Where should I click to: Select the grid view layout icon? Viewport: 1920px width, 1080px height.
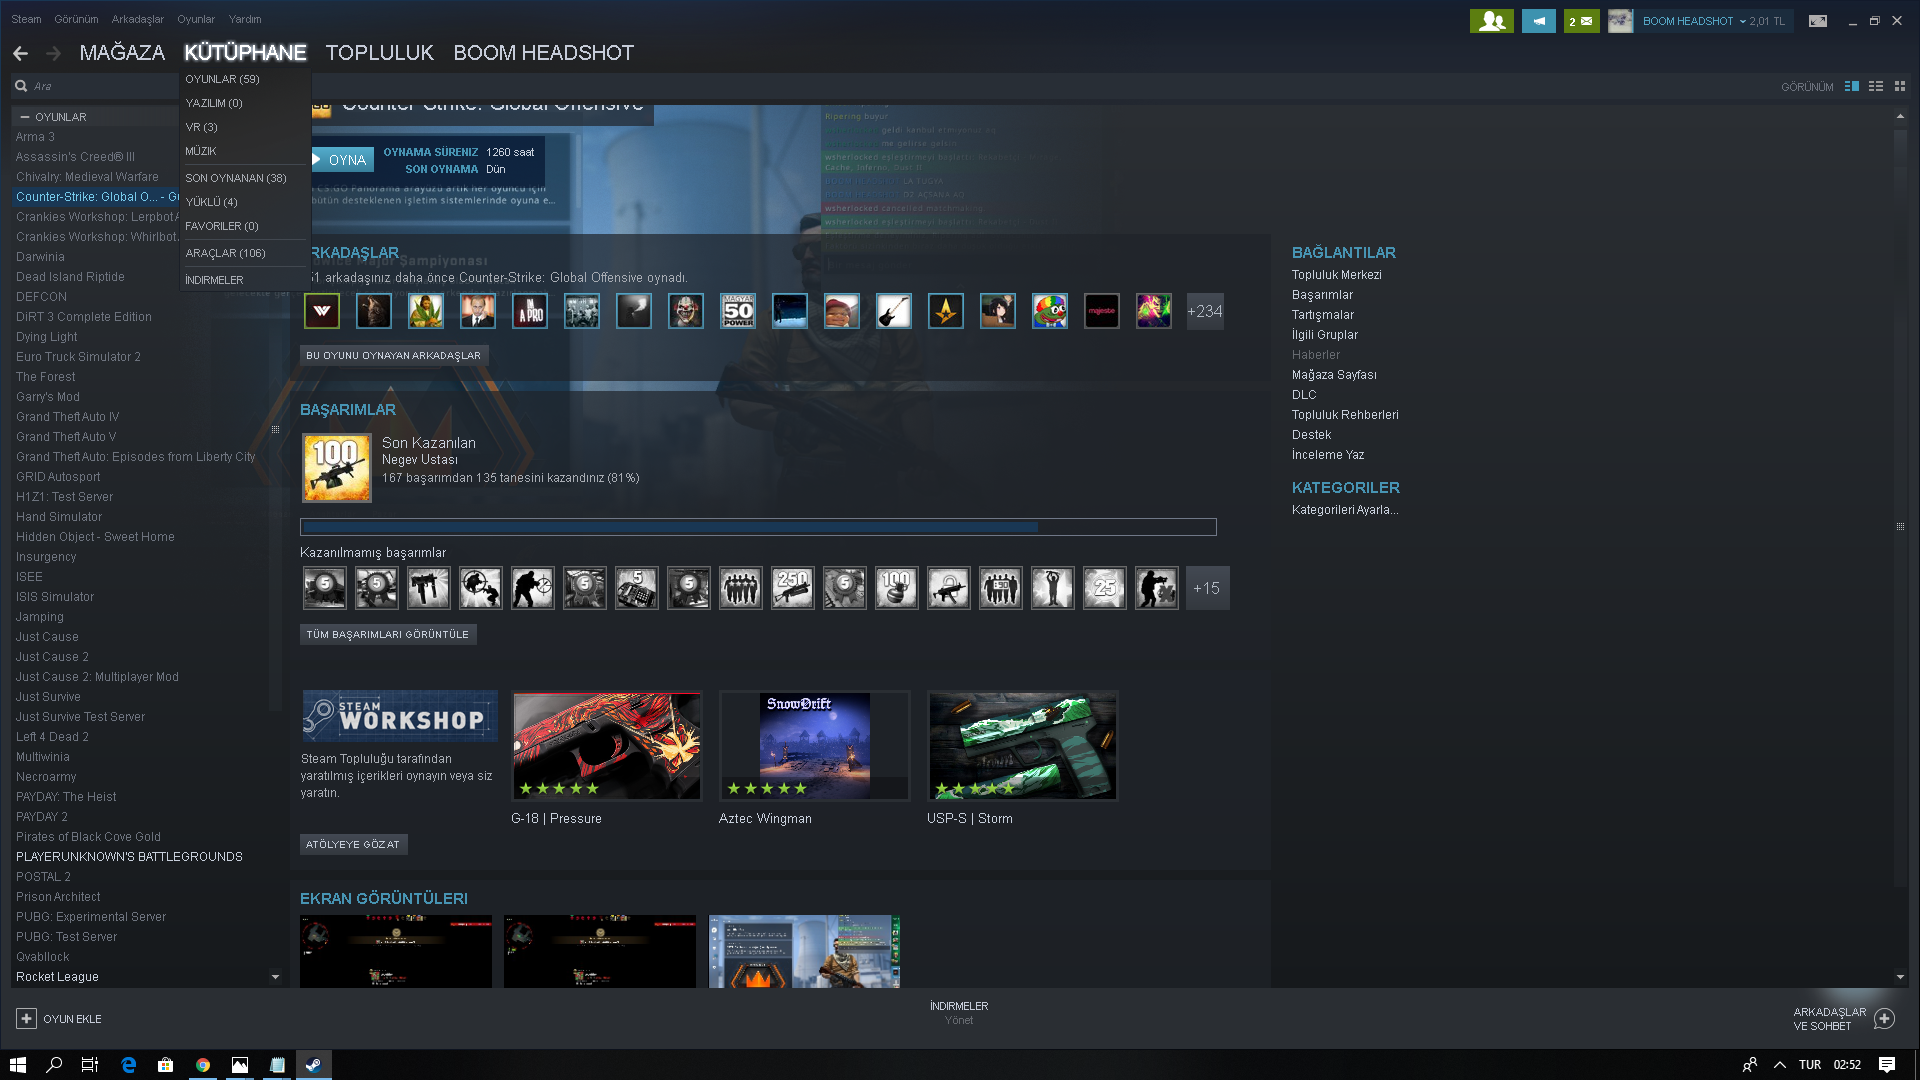[1900, 87]
